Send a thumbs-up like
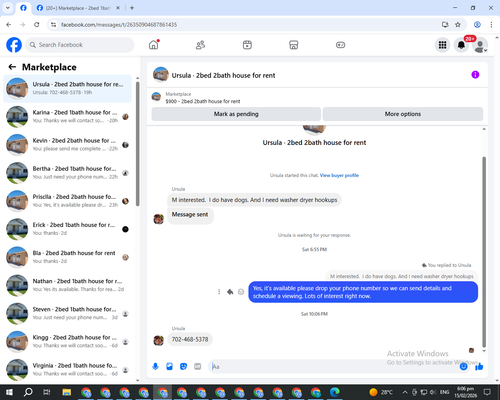 [479, 367]
